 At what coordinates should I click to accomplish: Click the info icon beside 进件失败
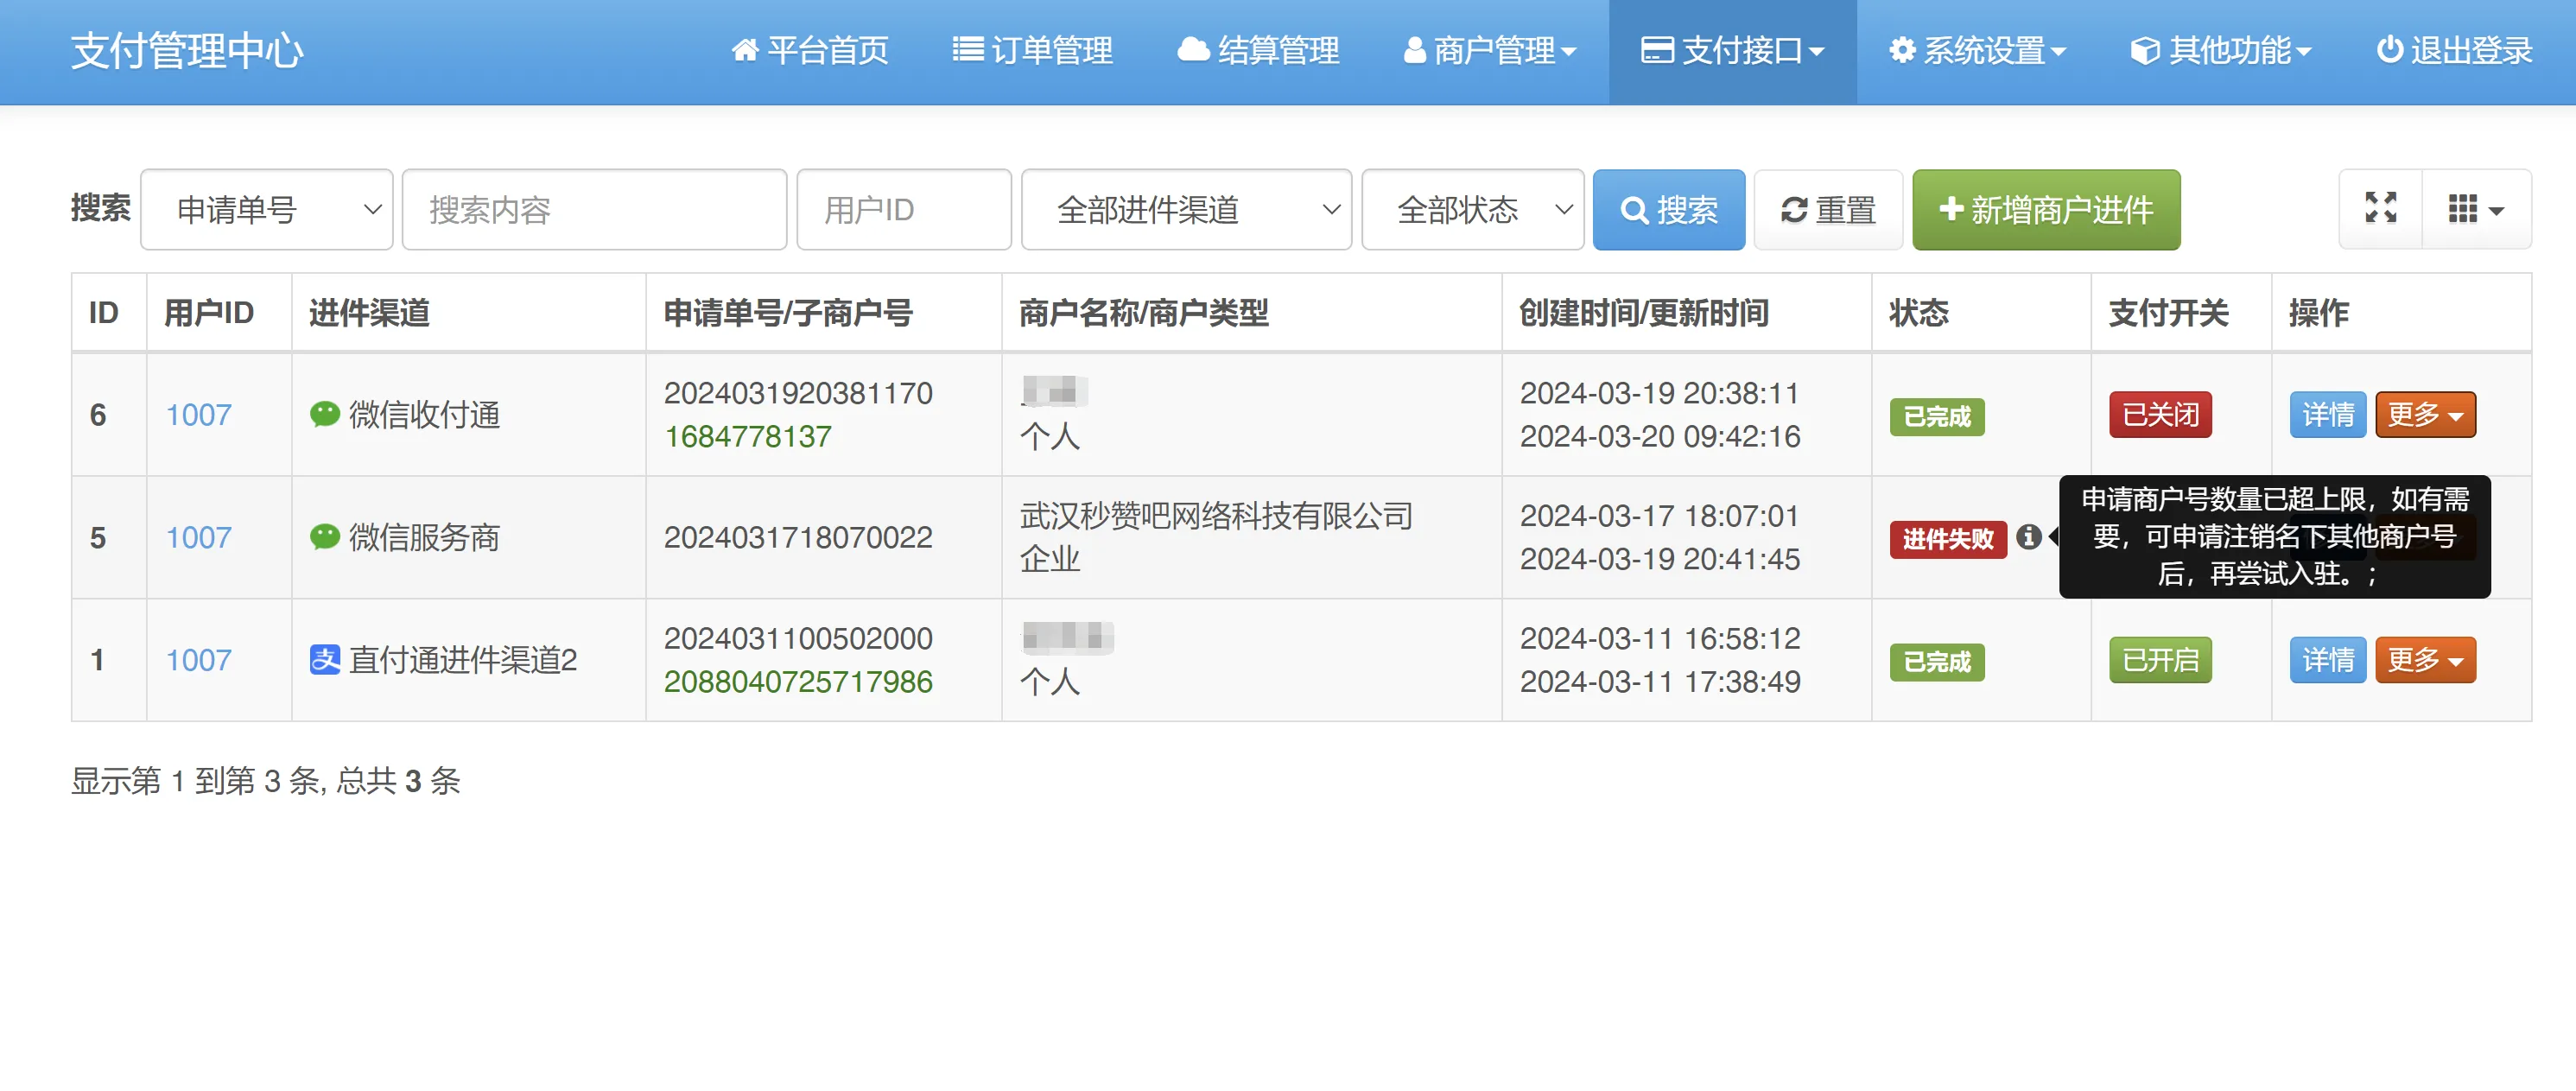[x=2028, y=537]
